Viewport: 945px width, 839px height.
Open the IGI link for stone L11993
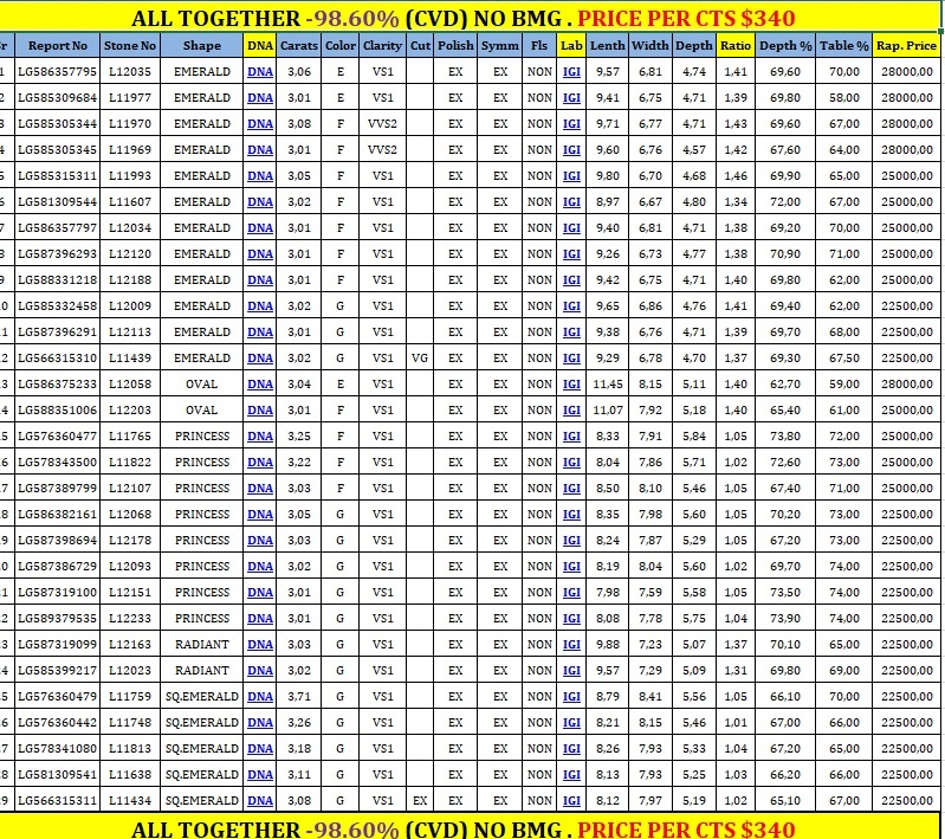point(571,176)
